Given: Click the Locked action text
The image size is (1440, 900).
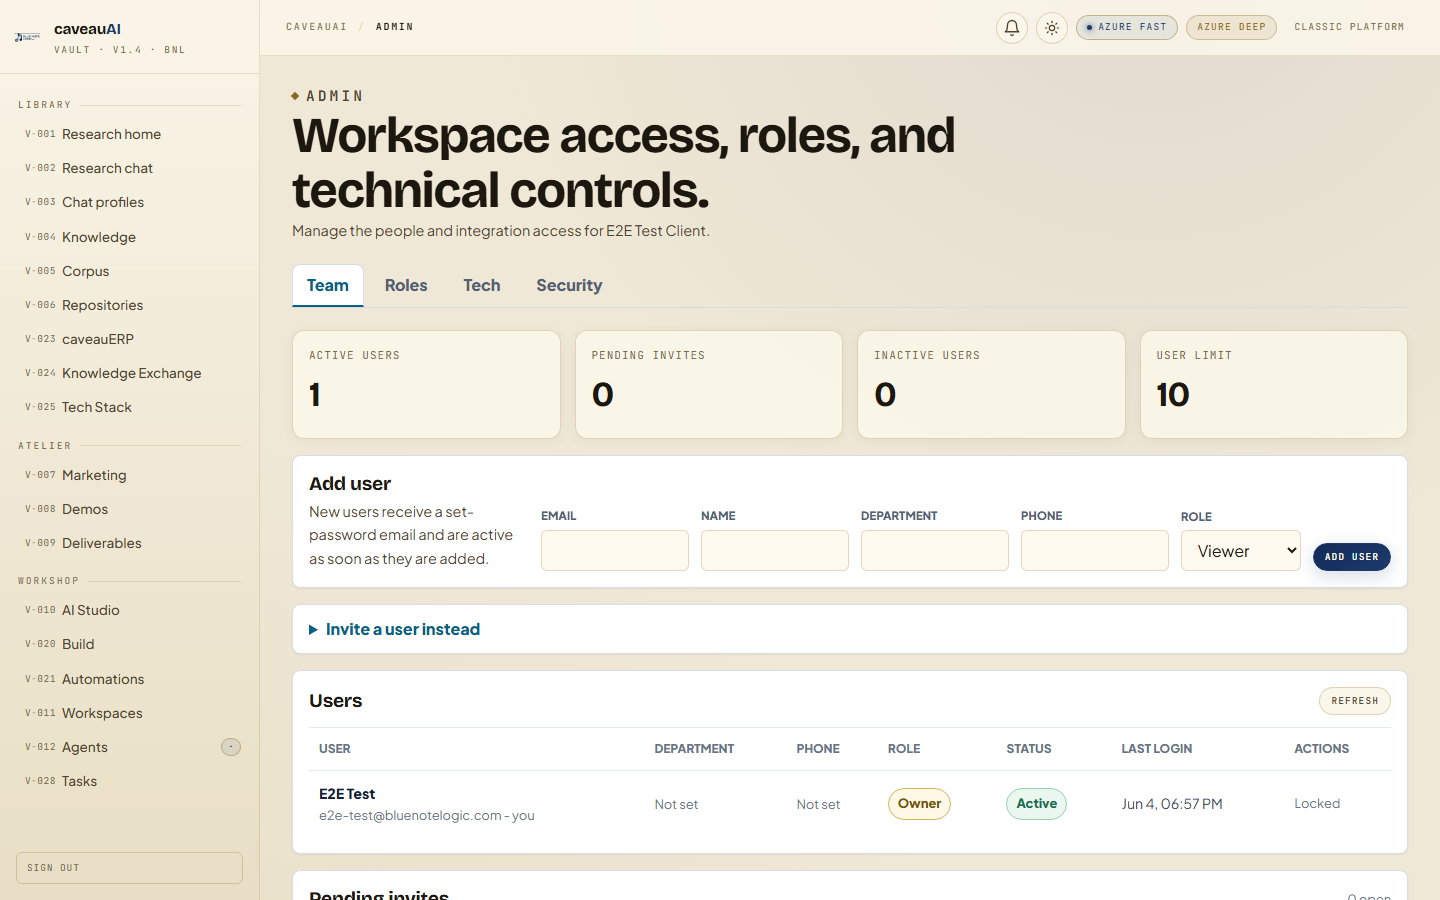Looking at the screenshot, I should pos(1317,804).
